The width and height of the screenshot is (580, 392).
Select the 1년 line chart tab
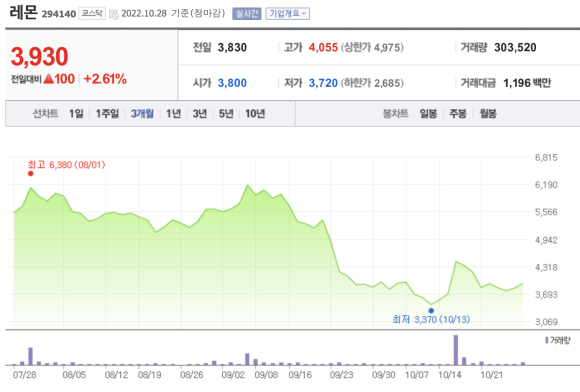[x=173, y=114]
